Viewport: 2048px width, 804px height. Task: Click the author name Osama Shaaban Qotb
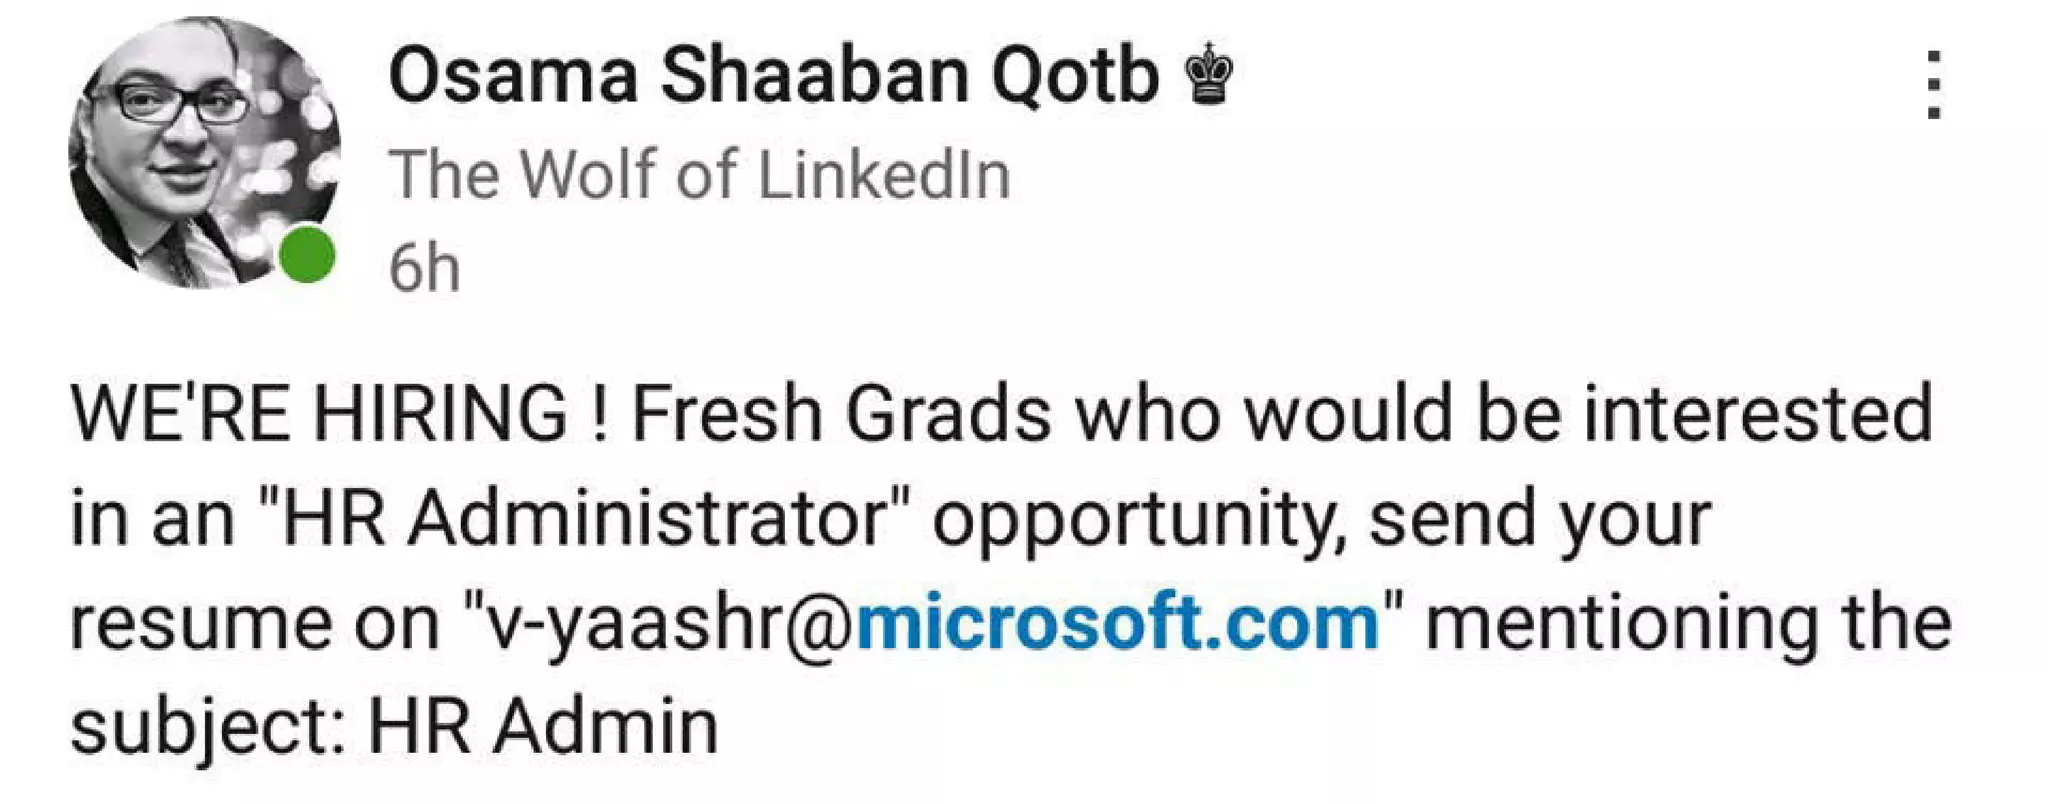click(x=772, y=76)
